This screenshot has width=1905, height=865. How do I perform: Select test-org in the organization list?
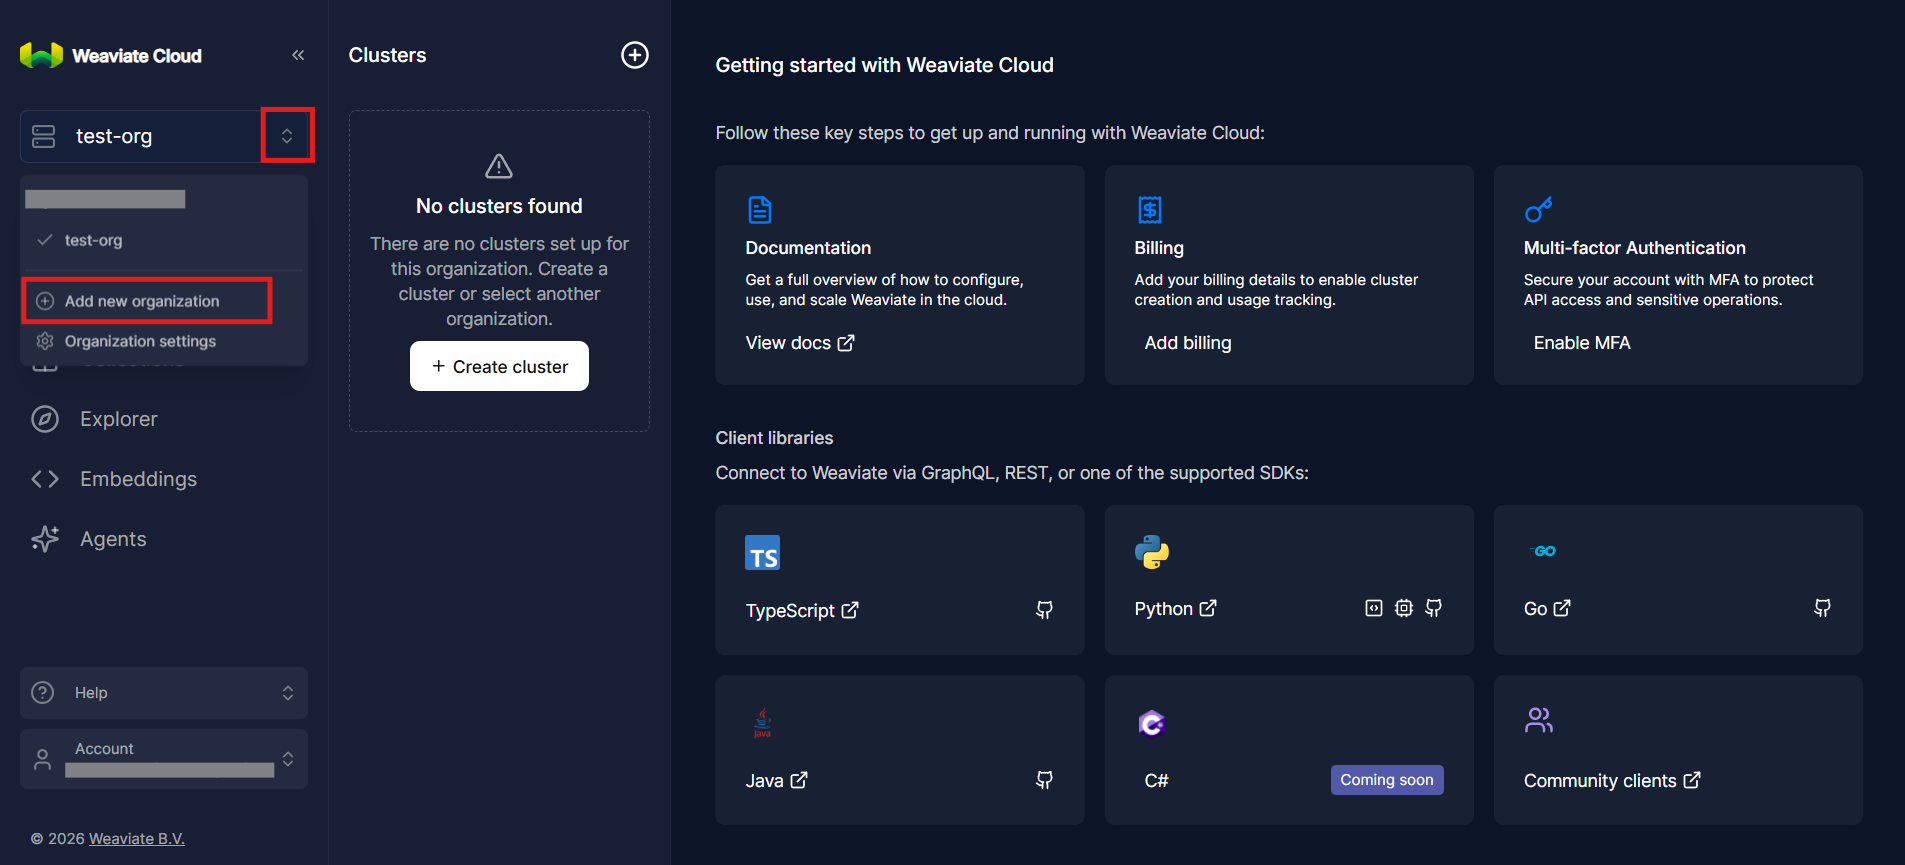pos(93,240)
